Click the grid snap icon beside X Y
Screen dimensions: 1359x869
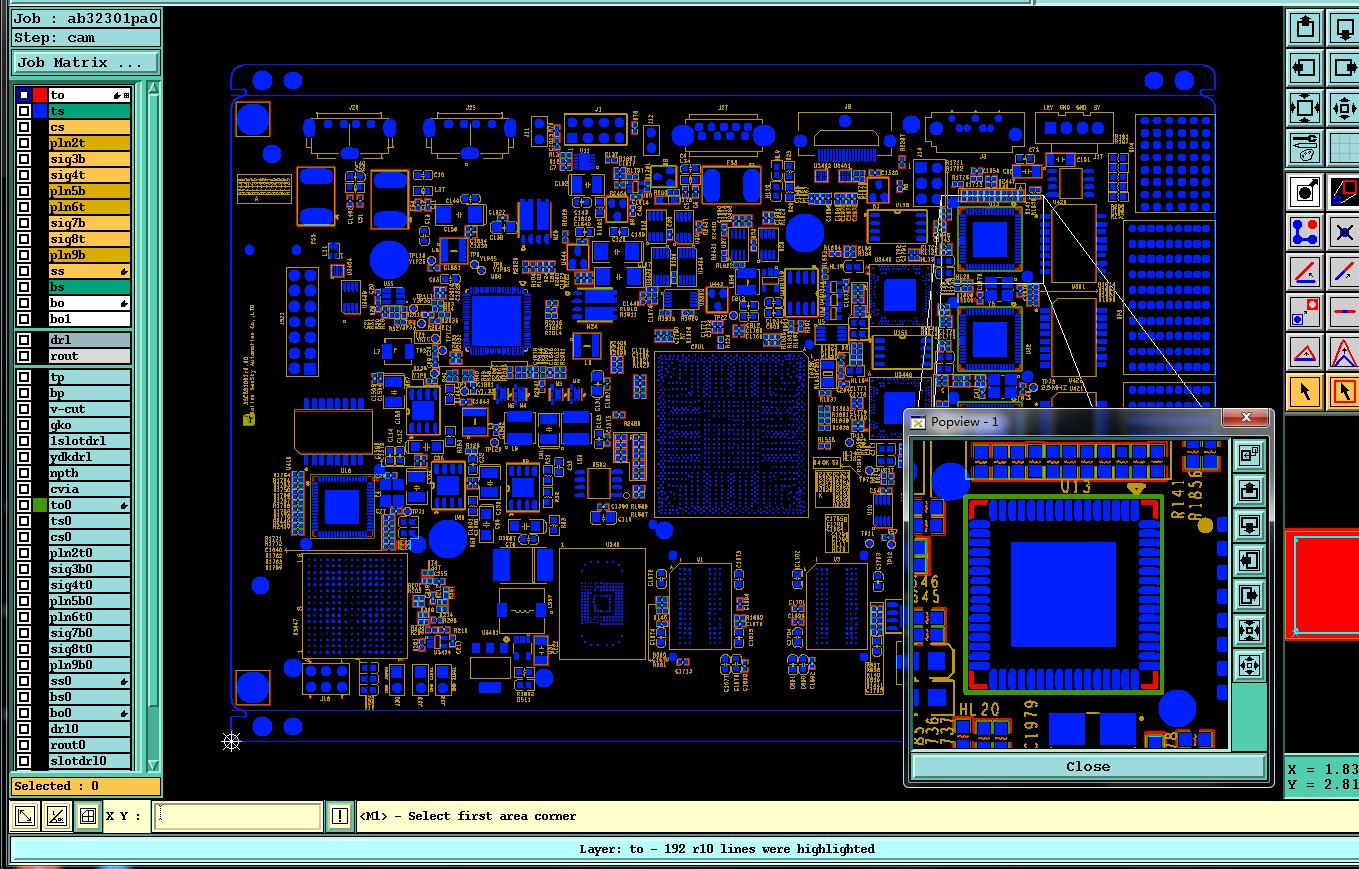click(x=87, y=816)
